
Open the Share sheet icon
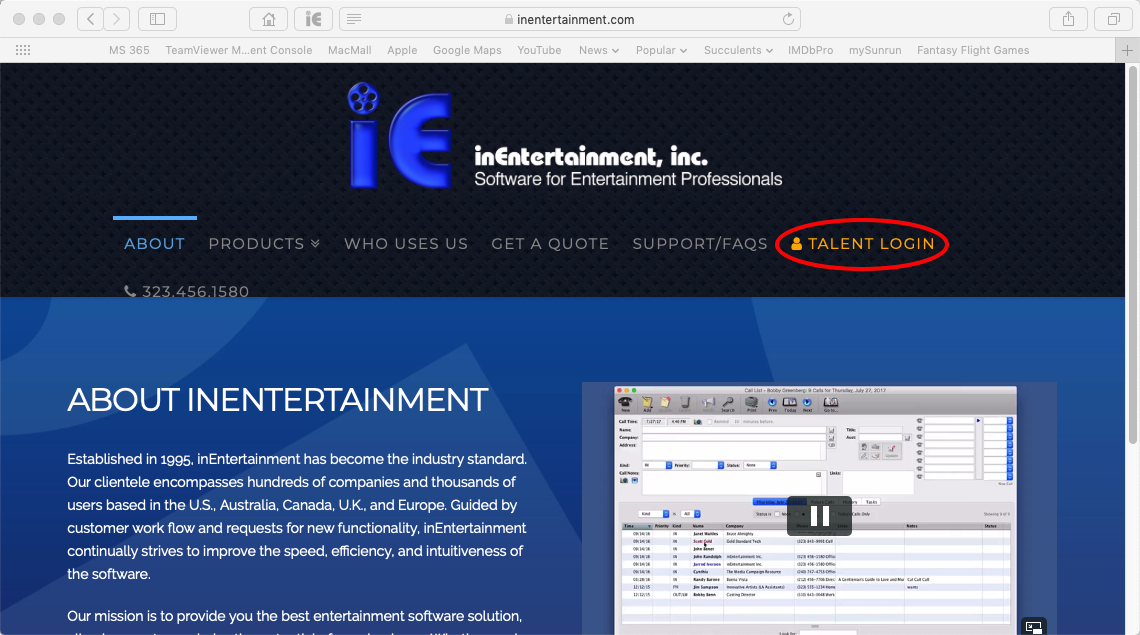[x=1068, y=19]
